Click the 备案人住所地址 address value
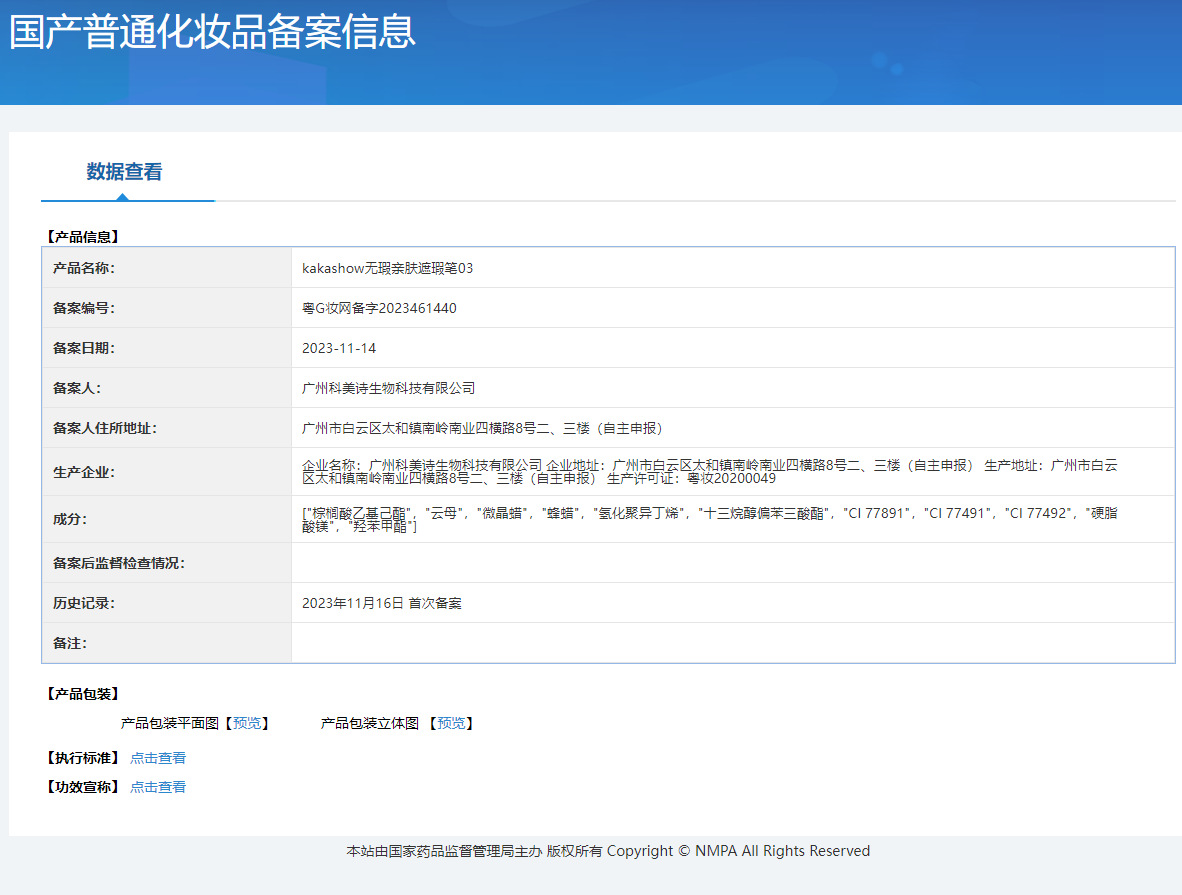This screenshot has width=1182, height=895. (x=482, y=428)
